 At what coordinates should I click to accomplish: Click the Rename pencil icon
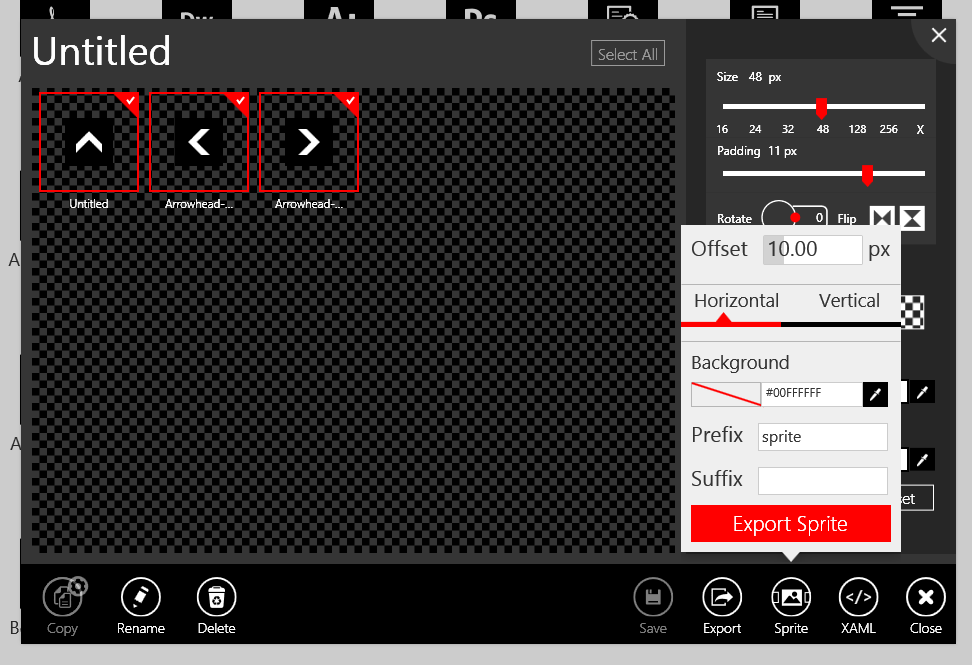tap(140, 597)
